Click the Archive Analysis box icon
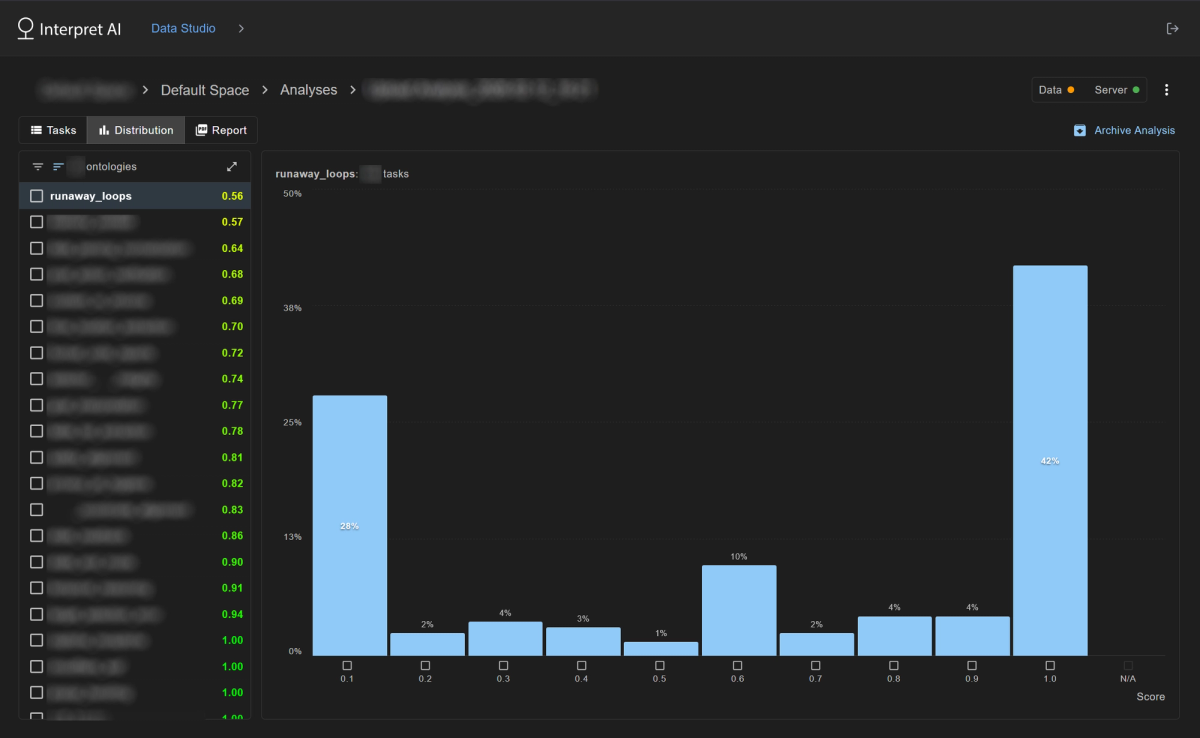This screenshot has height=738, width=1200. (1080, 131)
